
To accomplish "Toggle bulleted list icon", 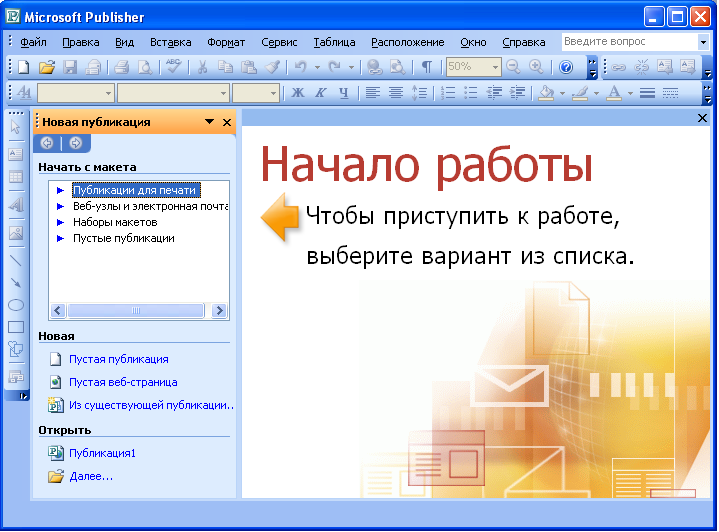I will coord(471,93).
